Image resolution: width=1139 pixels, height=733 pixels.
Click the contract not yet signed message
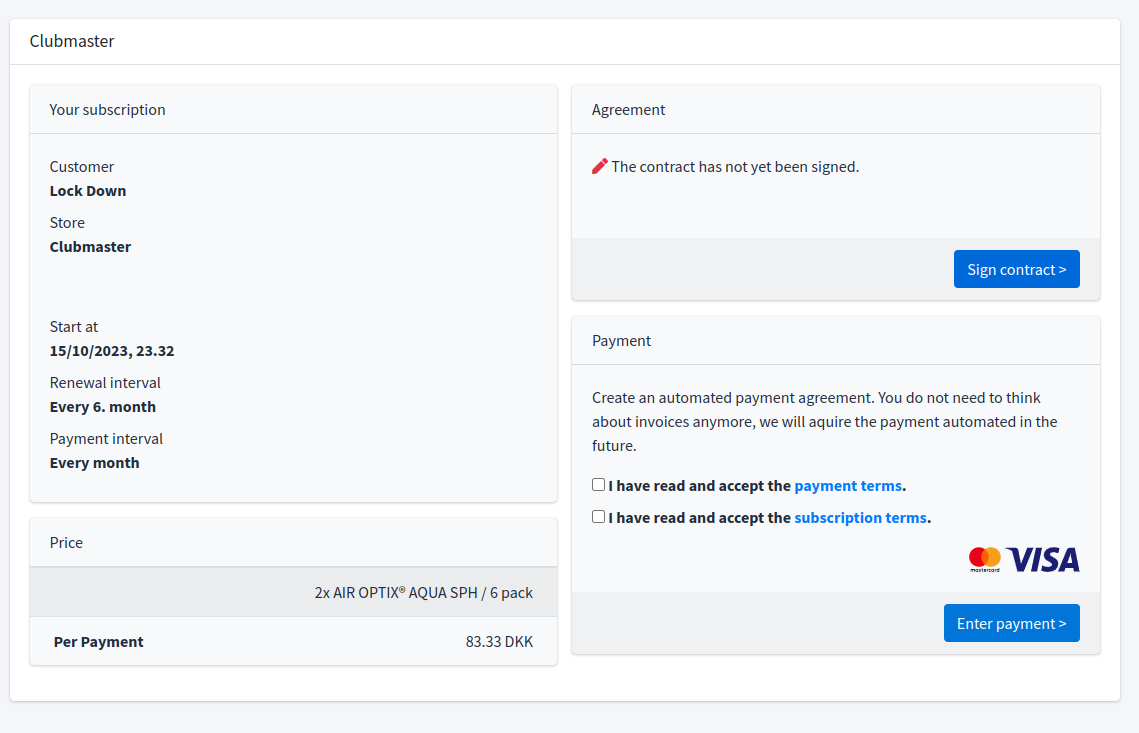(735, 167)
